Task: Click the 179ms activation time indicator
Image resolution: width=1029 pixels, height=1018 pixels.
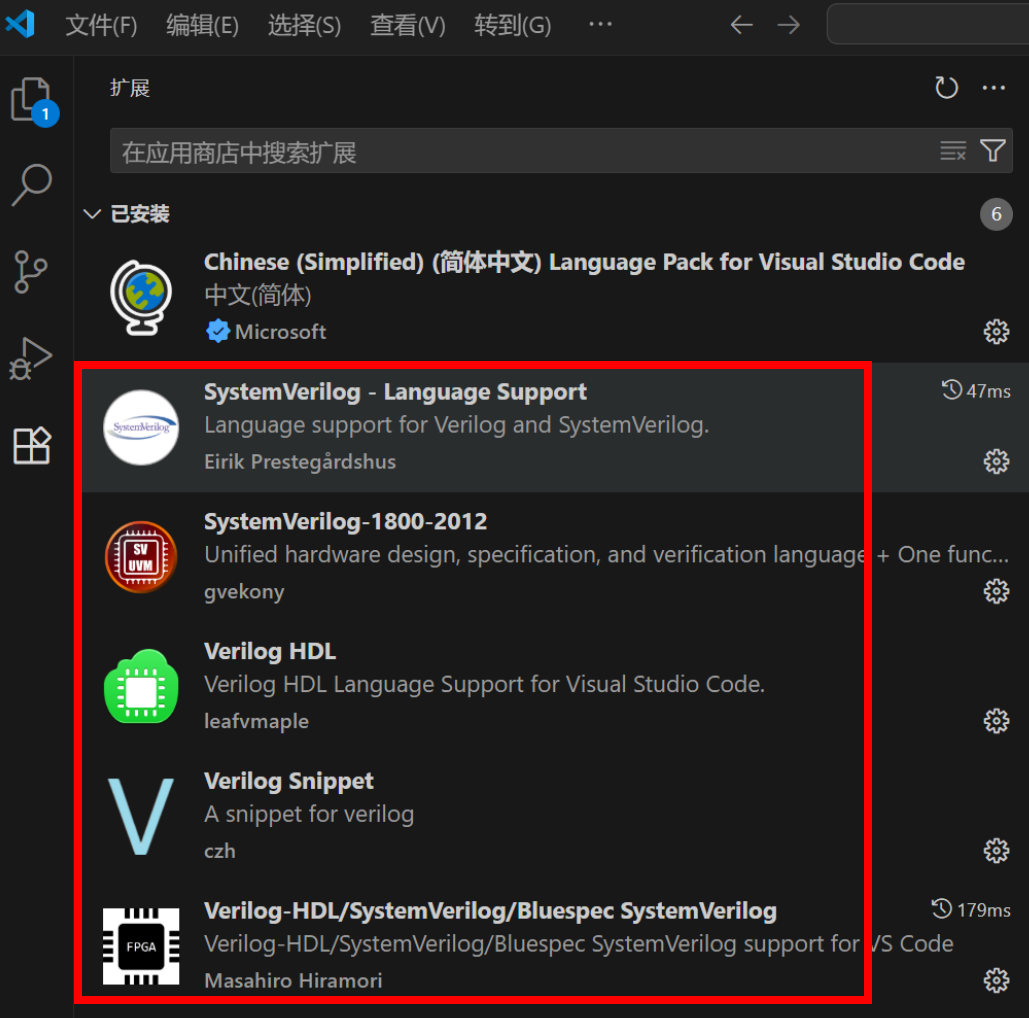Action: click(971, 910)
